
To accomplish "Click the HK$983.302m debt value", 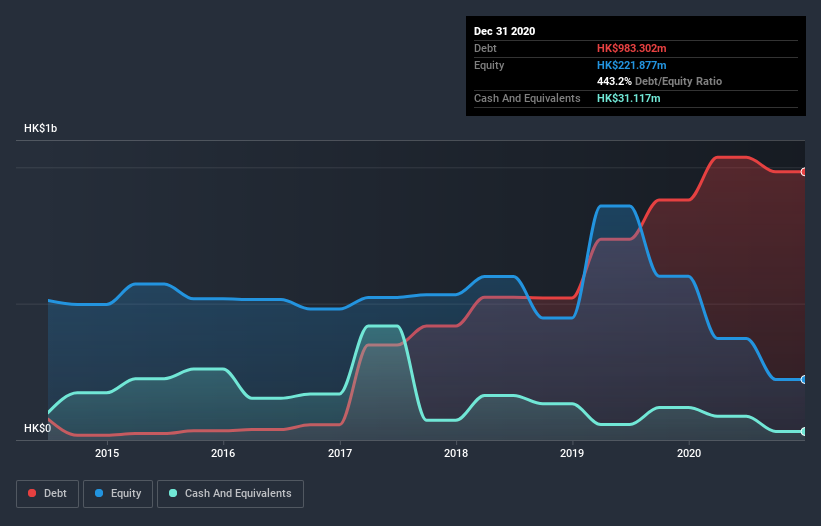I will point(631,48).
